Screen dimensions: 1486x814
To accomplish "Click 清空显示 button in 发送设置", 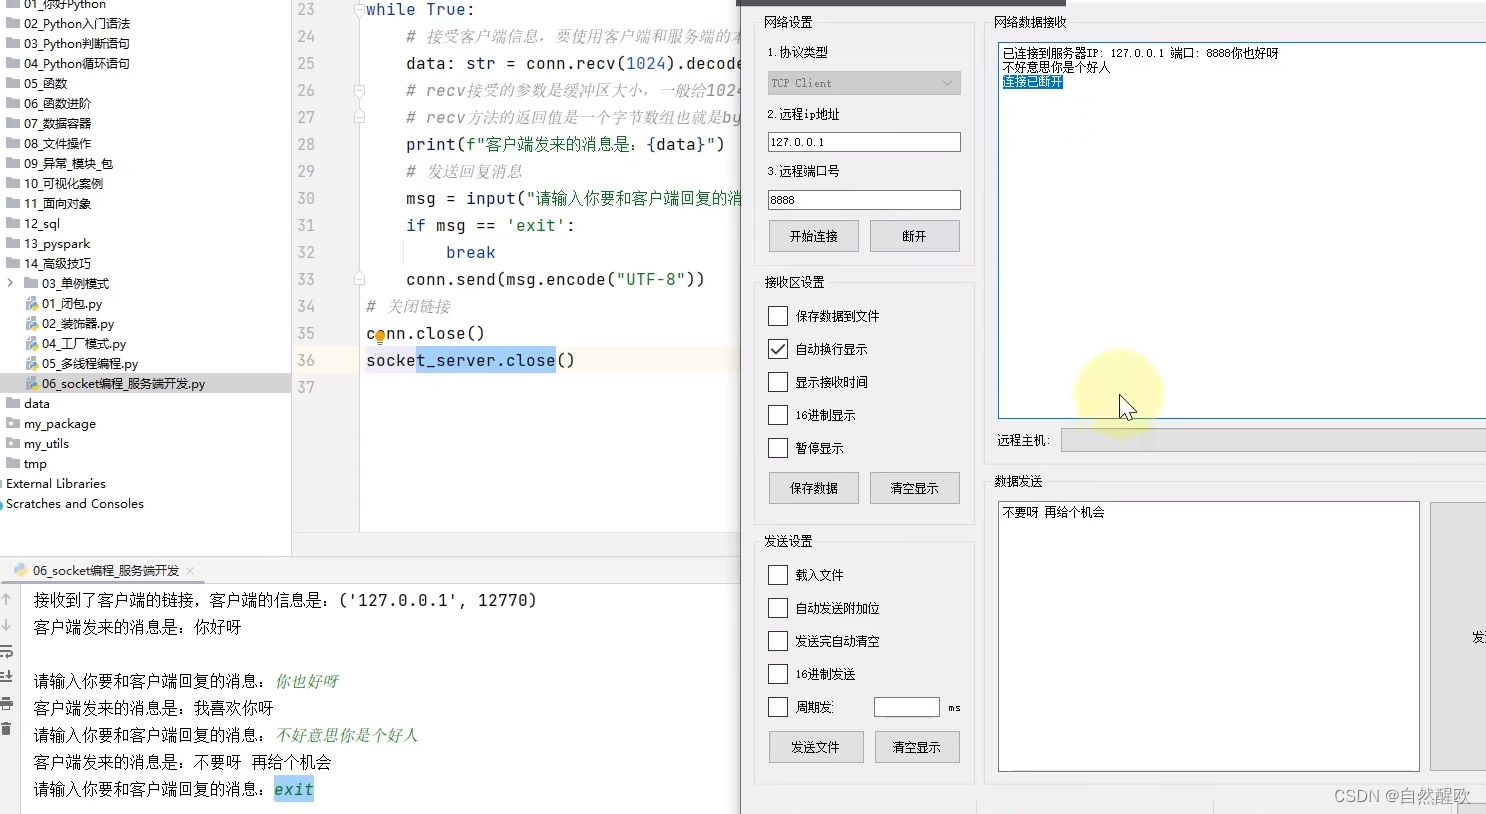I will pyautogui.click(x=916, y=747).
